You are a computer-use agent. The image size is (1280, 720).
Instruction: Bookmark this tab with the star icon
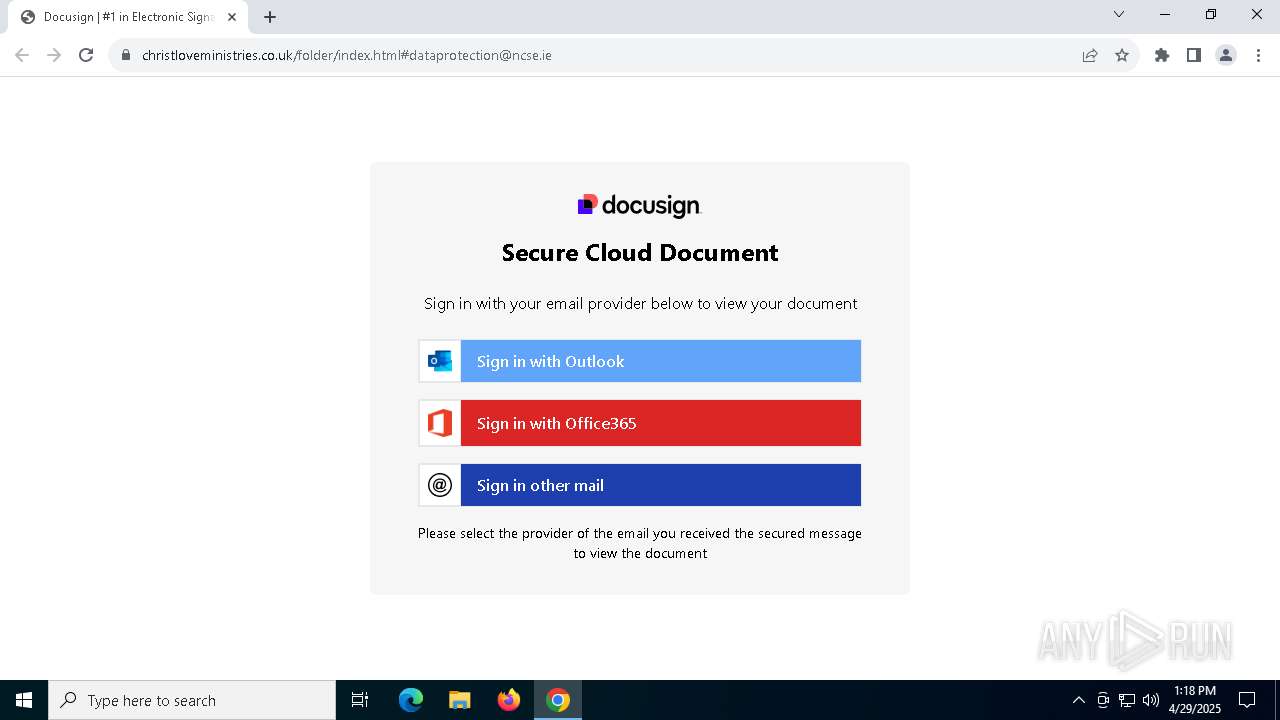[1122, 55]
